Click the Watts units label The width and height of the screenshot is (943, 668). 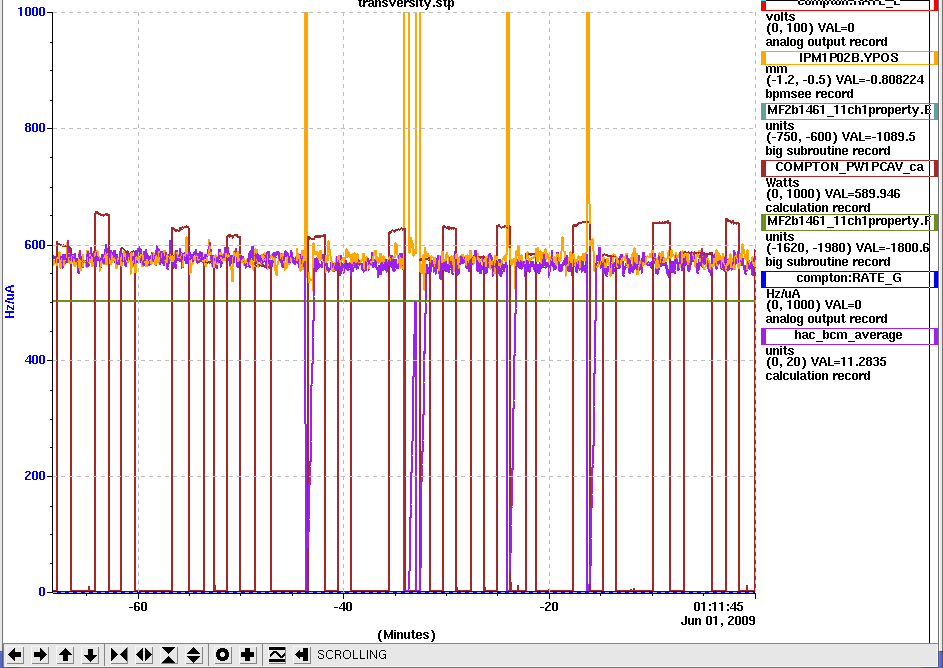point(782,182)
